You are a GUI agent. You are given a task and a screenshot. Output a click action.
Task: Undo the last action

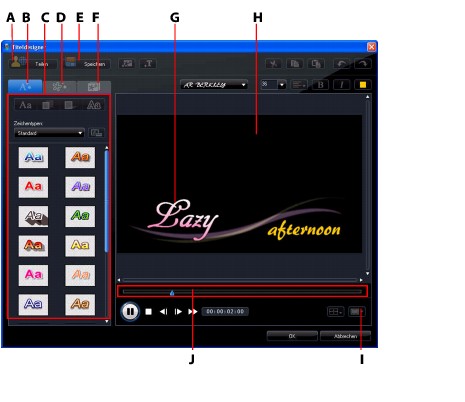click(342, 64)
